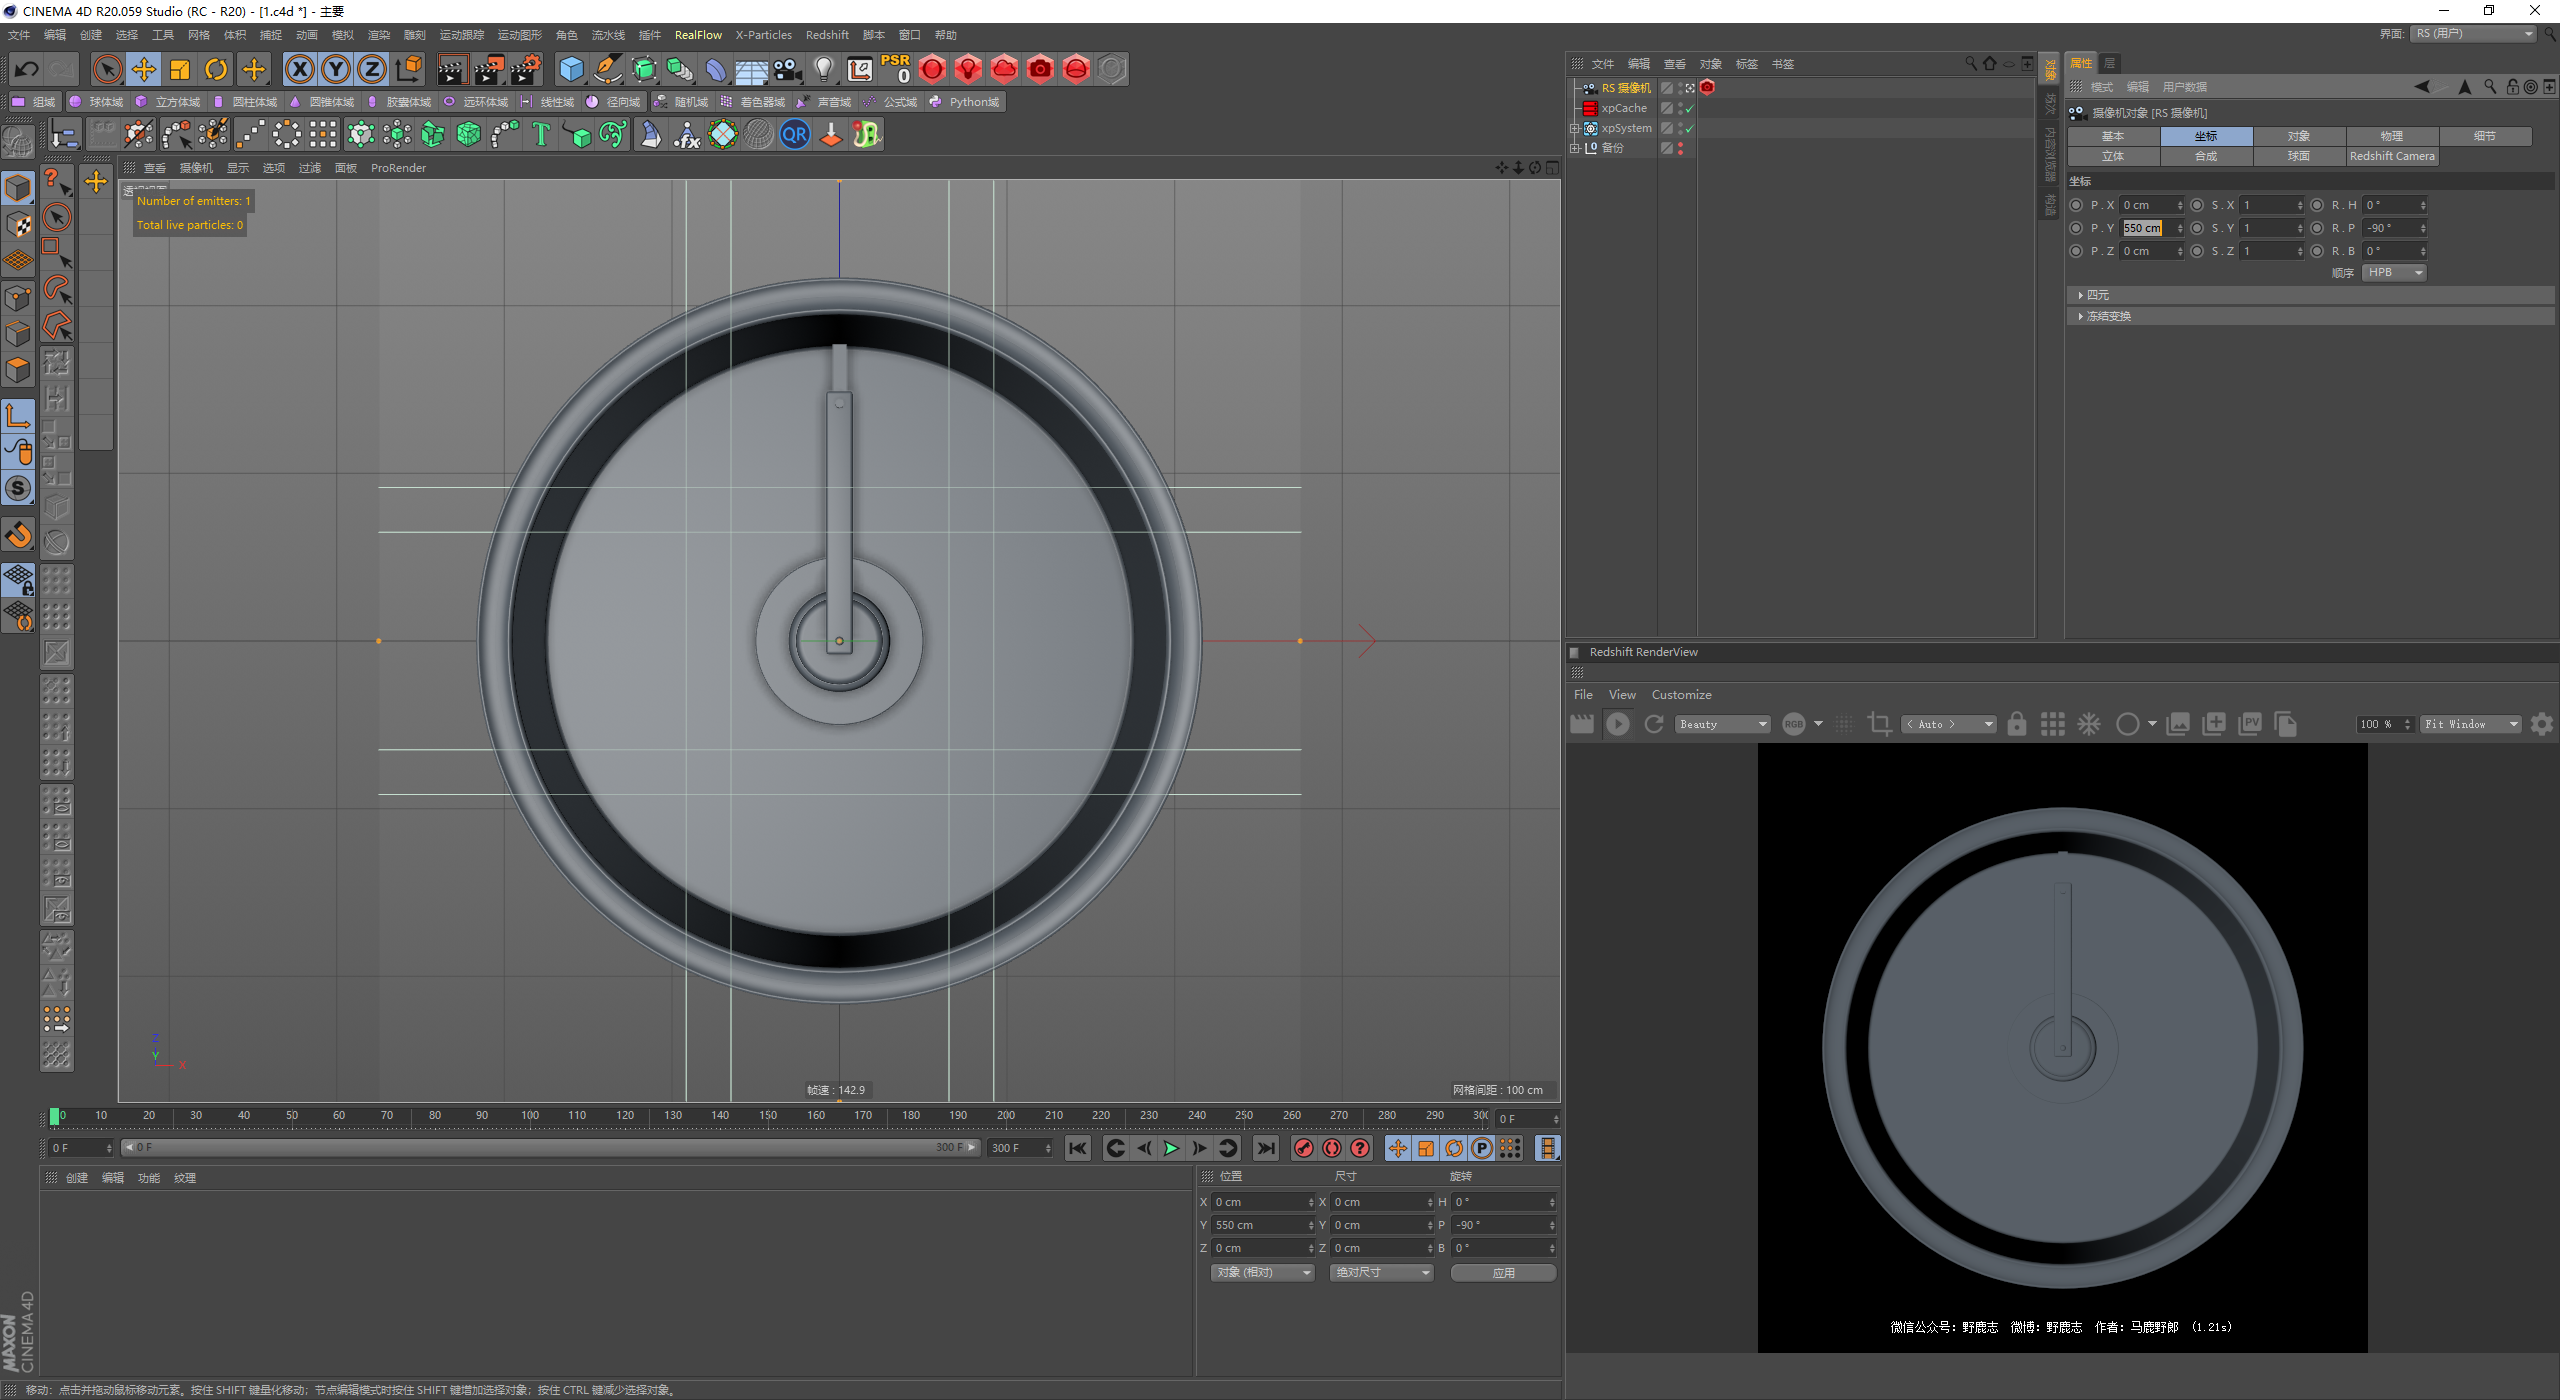Viewport: 2560px width, 1400px height.
Task: Click the 球体域 field button
Action: tap(97, 102)
